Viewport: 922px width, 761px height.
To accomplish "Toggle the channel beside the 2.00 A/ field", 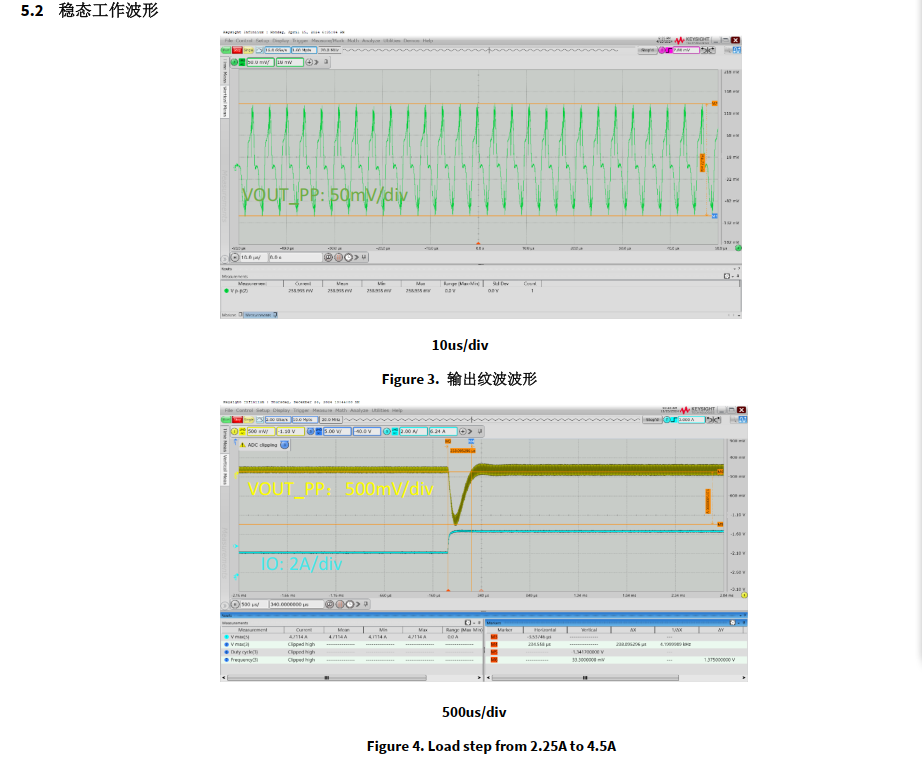I will [x=387, y=432].
